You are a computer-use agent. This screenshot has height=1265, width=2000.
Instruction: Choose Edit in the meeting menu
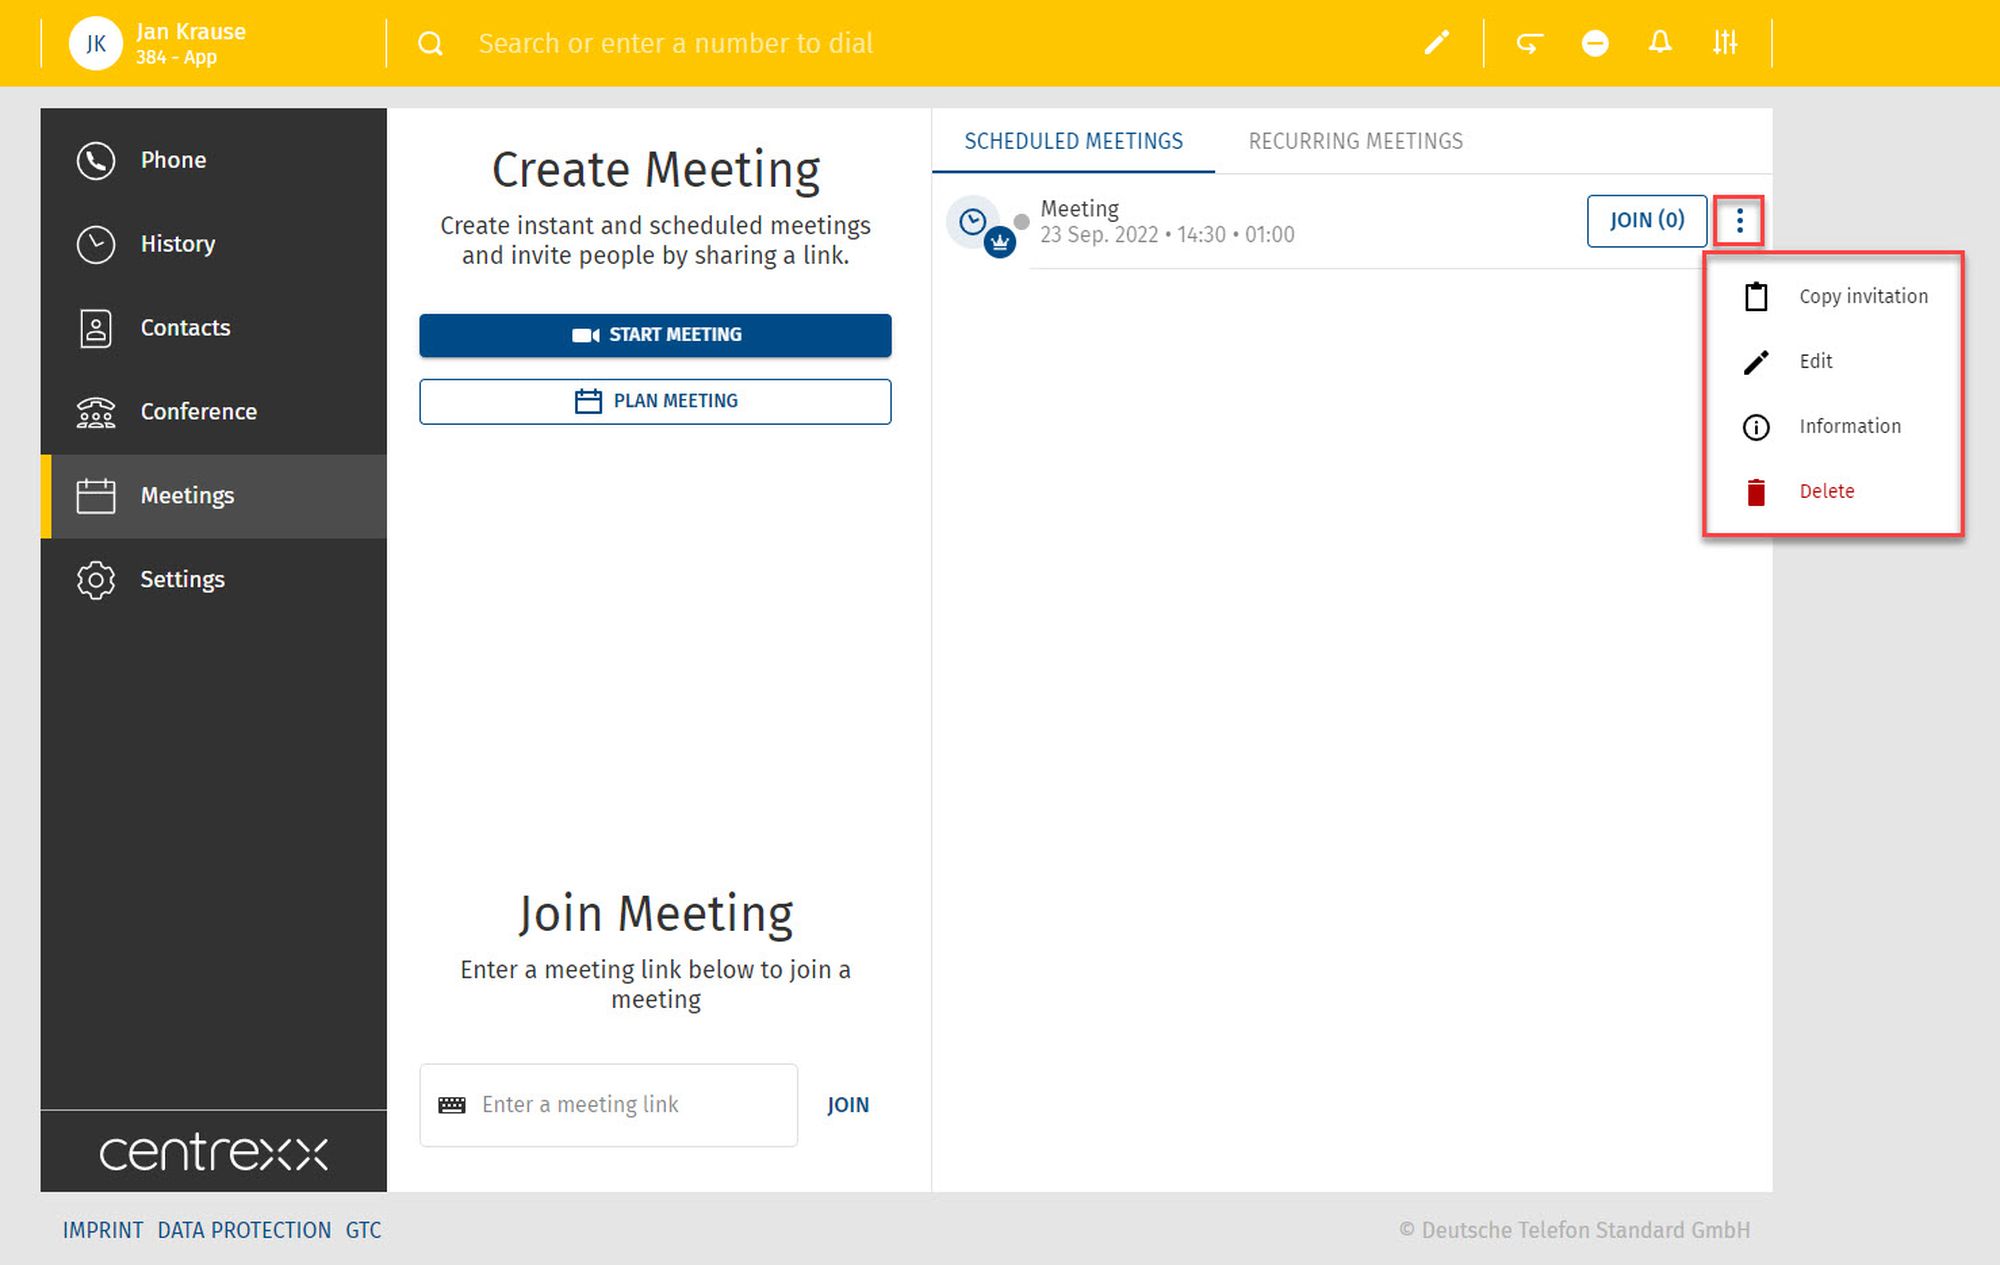[1815, 361]
